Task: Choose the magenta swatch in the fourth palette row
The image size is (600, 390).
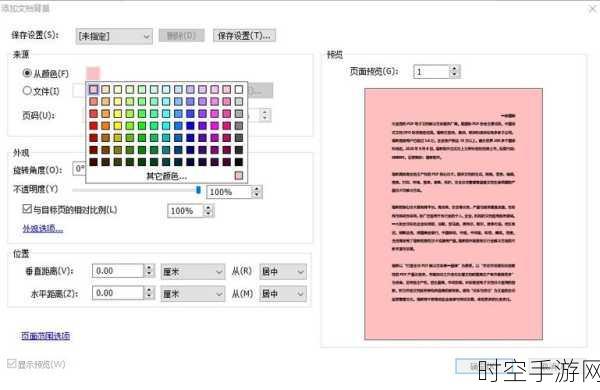Action: pos(215,126)
